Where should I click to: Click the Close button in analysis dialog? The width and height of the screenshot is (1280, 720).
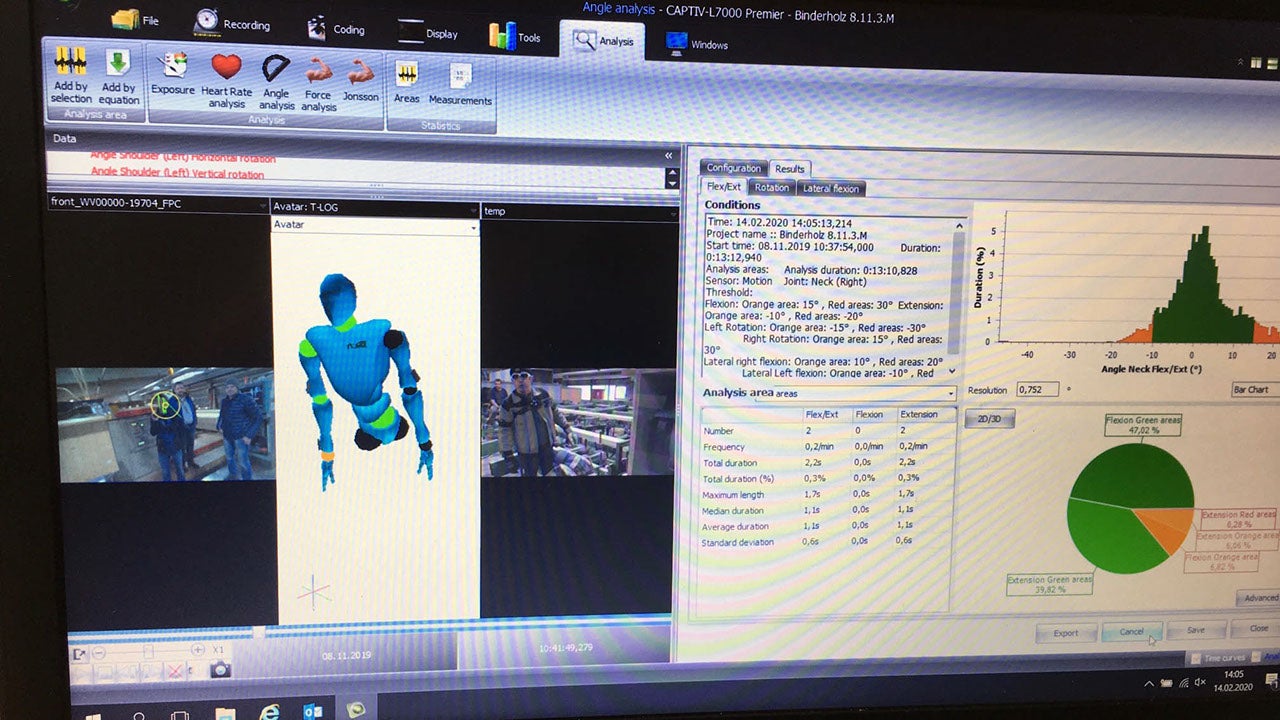click(1258, 628)
